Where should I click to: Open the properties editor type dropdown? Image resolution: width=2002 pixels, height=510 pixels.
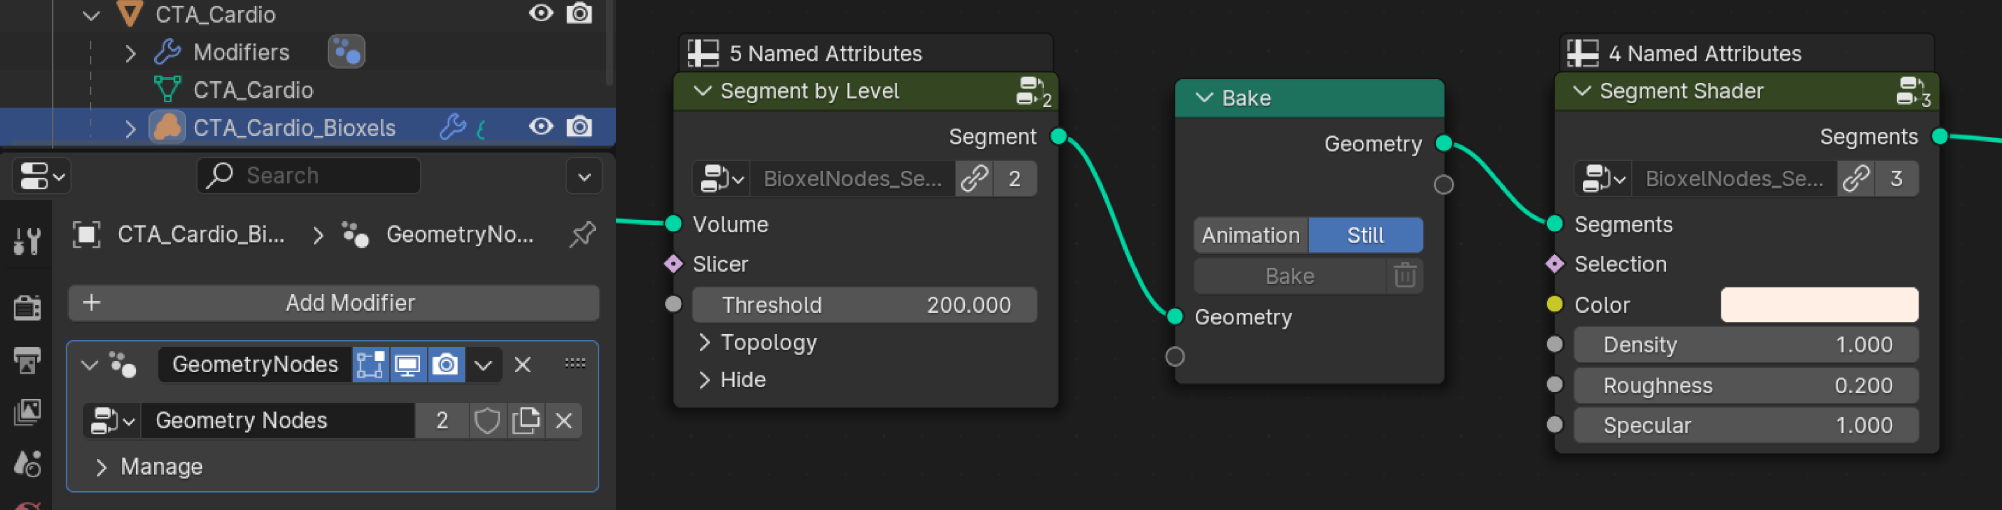click(x=42, y=177)
